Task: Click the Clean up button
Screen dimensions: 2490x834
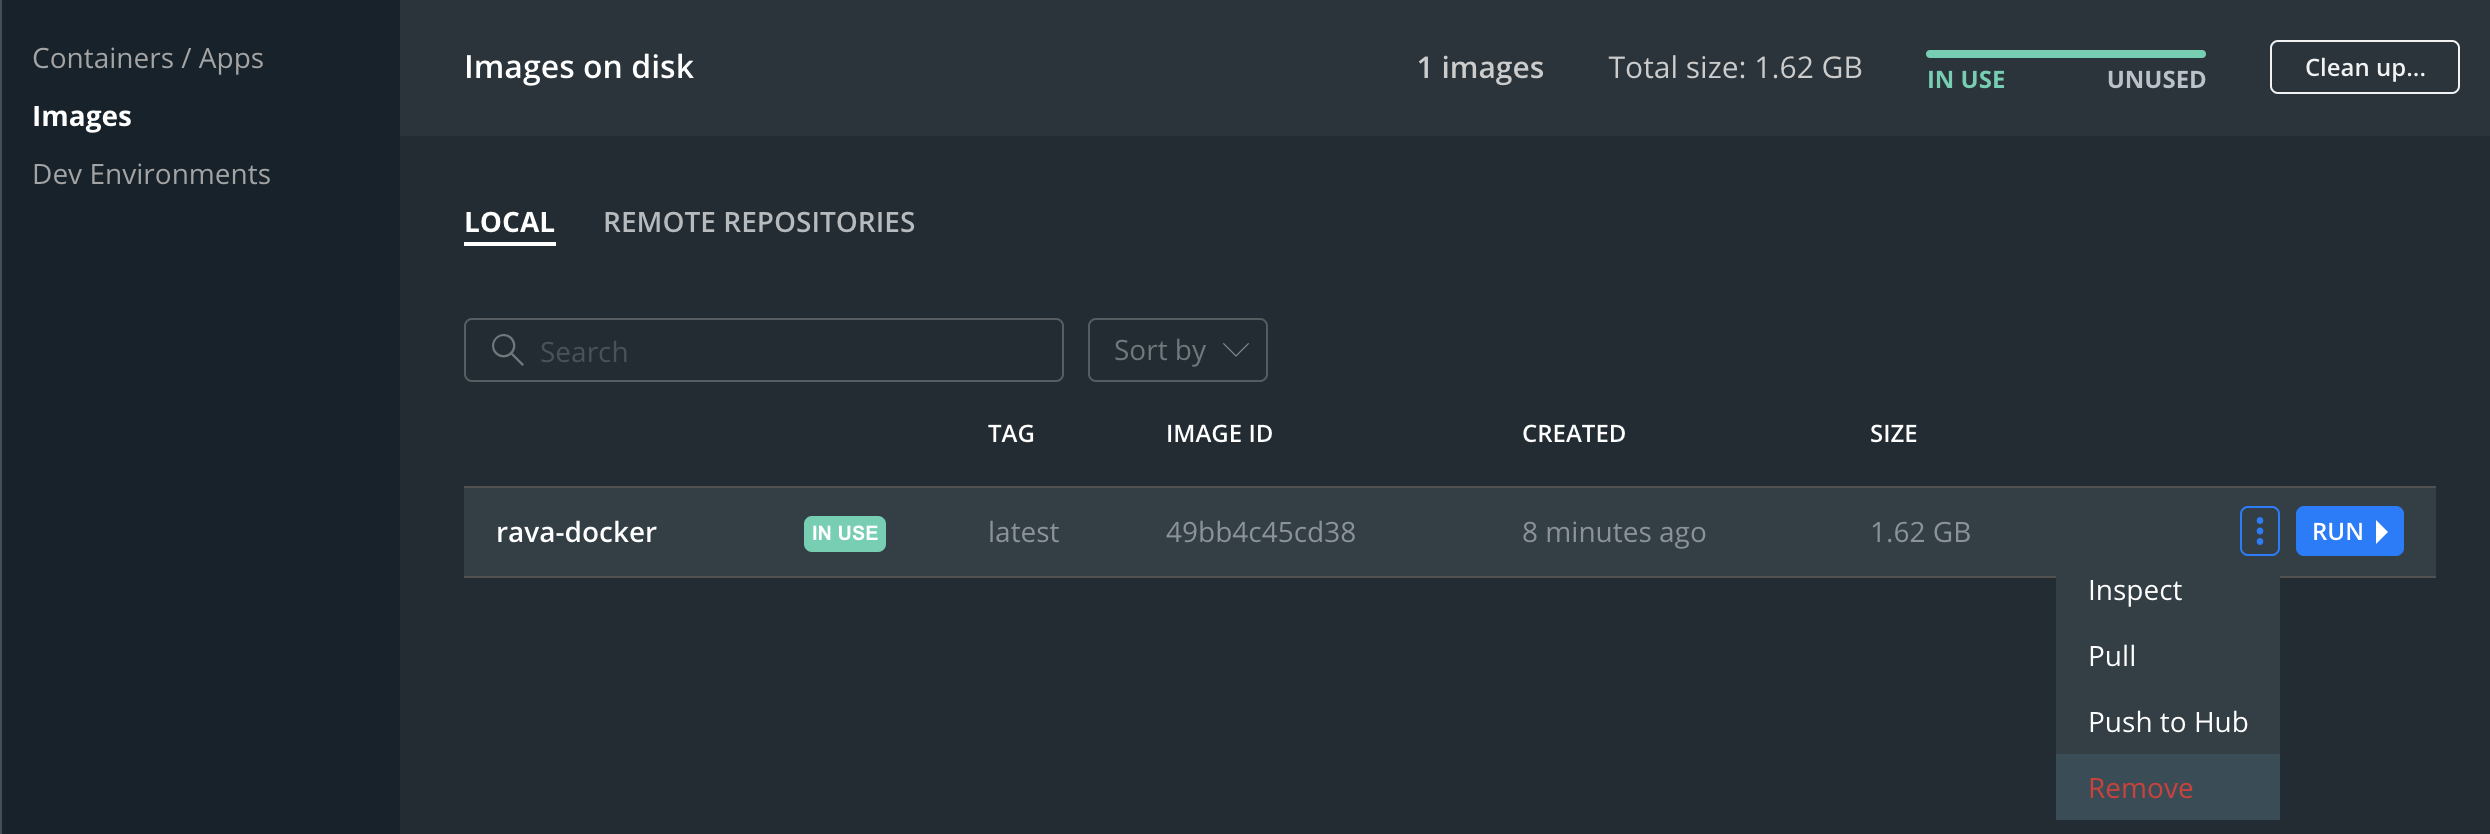Action: coord(2364,66)
